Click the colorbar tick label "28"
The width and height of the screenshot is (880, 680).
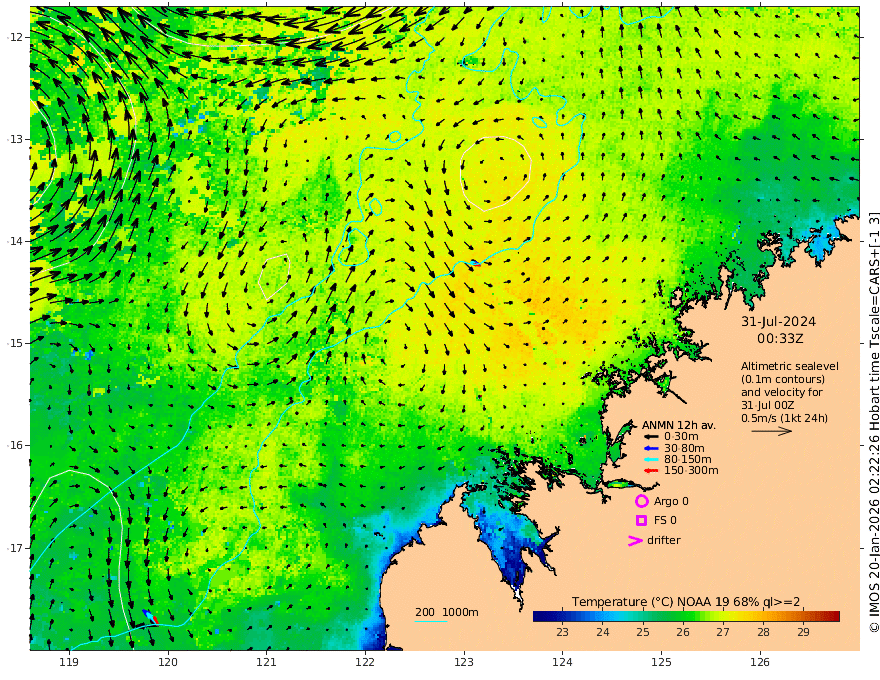(763, 632)
